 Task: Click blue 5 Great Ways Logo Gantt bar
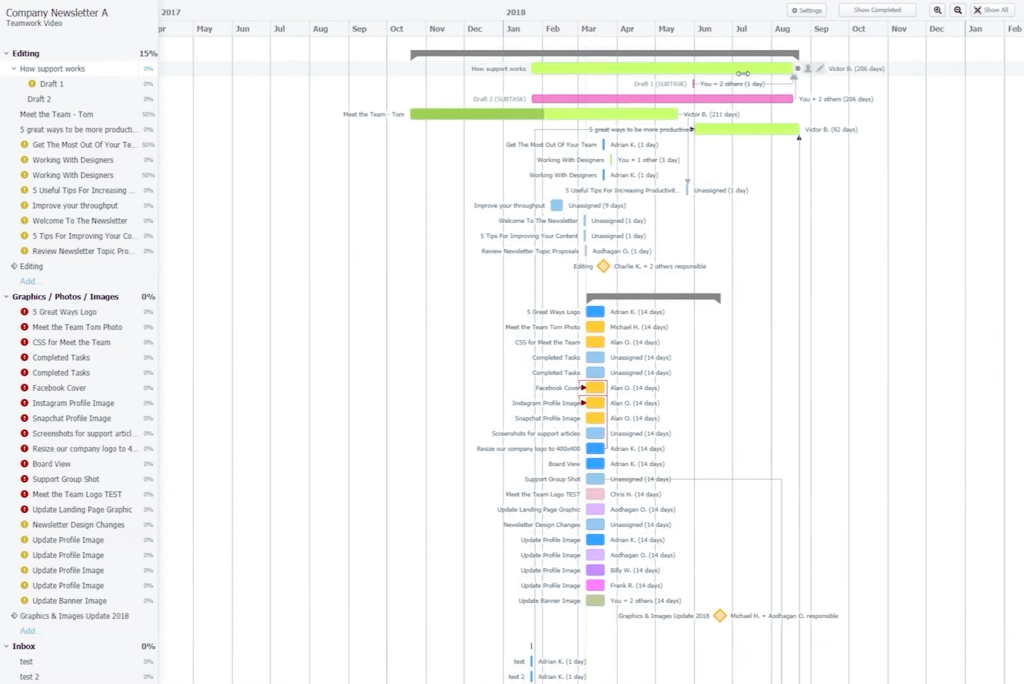pyautogui.click(x=595, y=312)
